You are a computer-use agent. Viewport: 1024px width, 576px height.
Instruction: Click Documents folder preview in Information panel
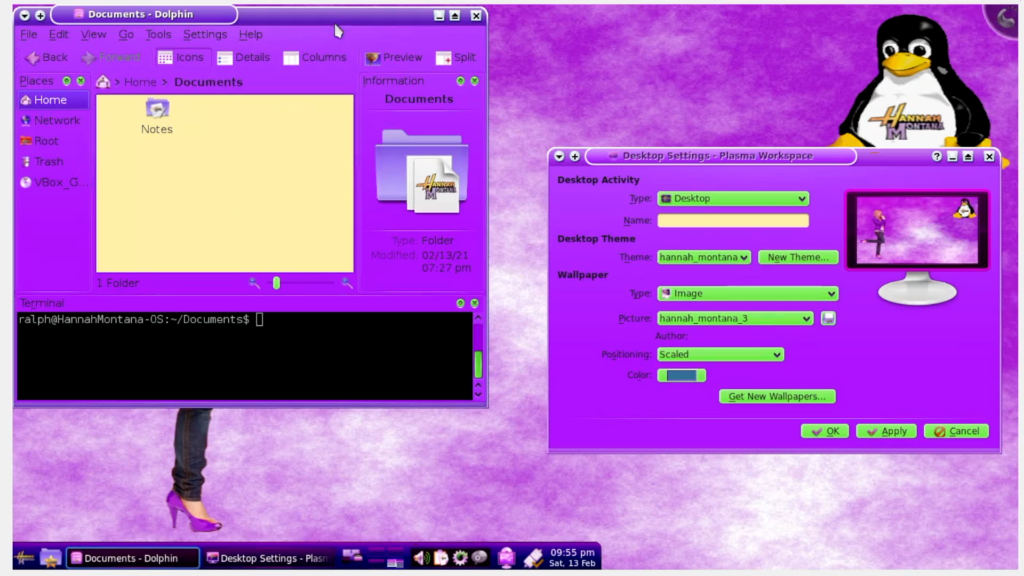[x=422, y=171]
